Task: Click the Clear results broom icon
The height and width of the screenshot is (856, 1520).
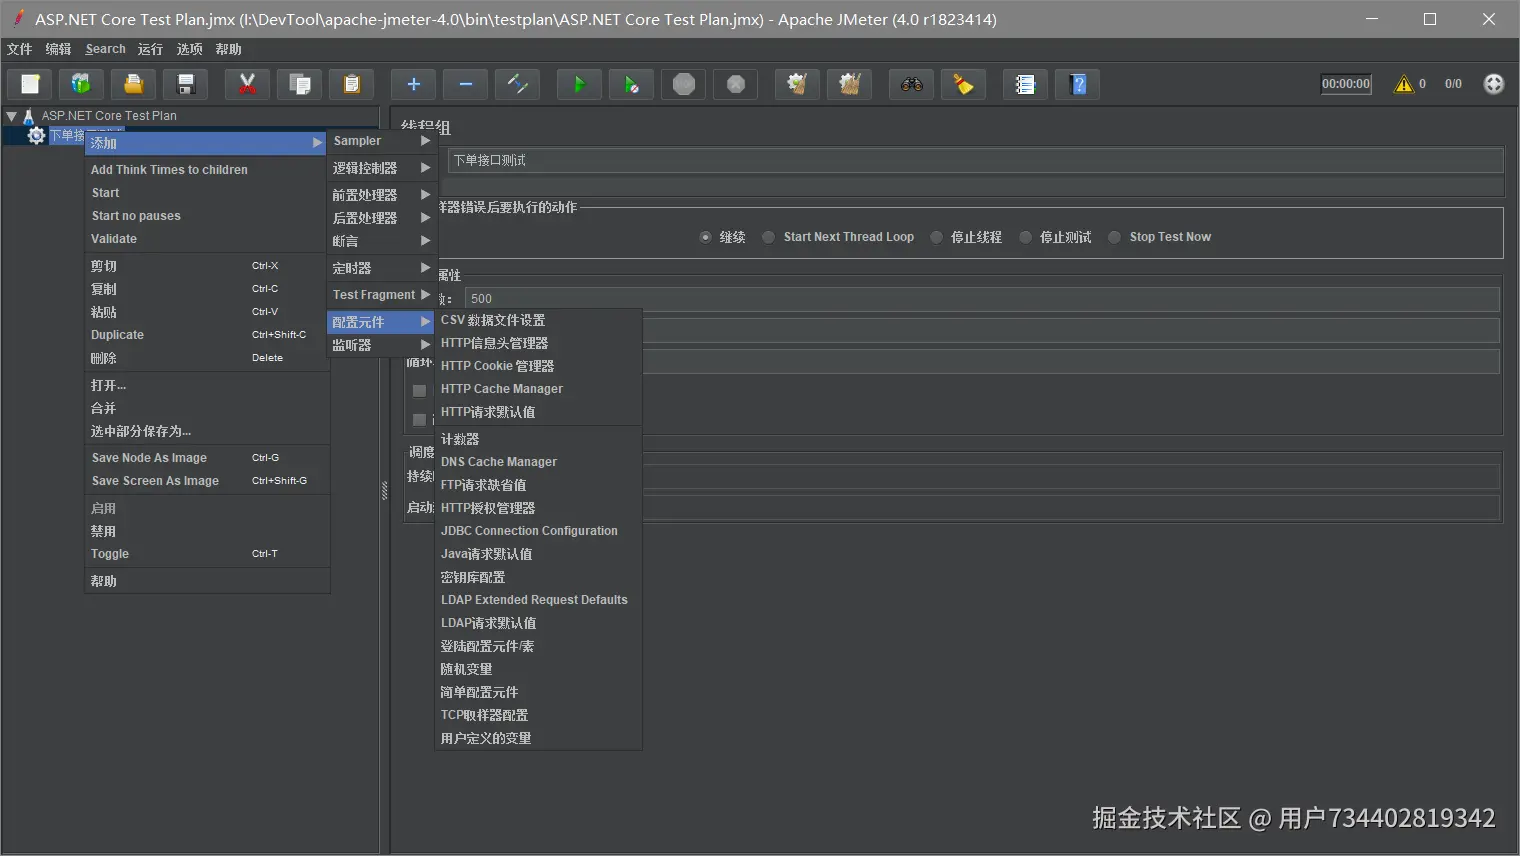Action: pyautogui.click(x=797, y=85)
